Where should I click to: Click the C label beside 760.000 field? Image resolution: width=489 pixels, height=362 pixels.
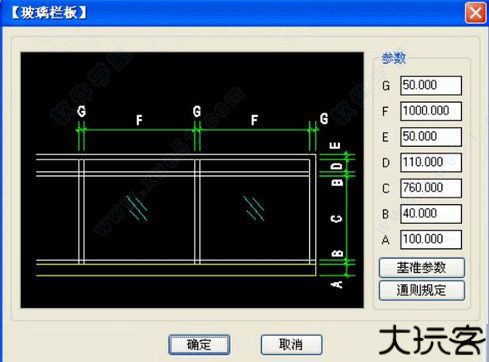click(386, 188)
